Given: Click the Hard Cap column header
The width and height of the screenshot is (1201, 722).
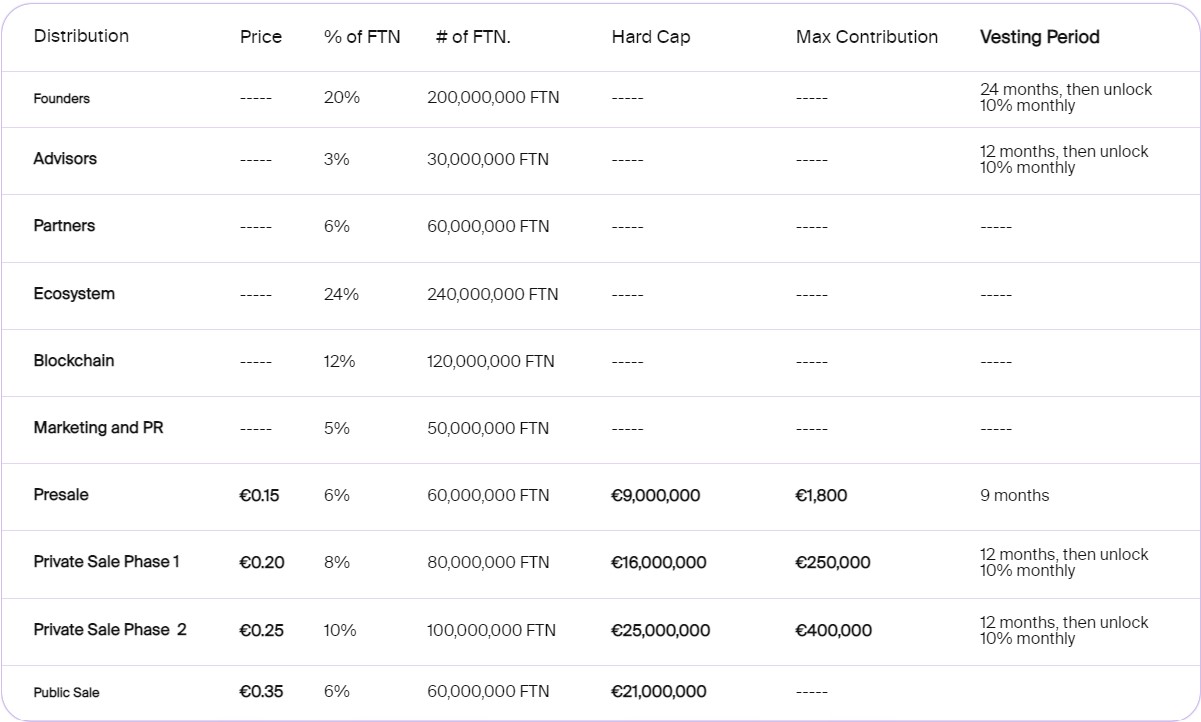Looking at the screenshot, I should [651, 37].
